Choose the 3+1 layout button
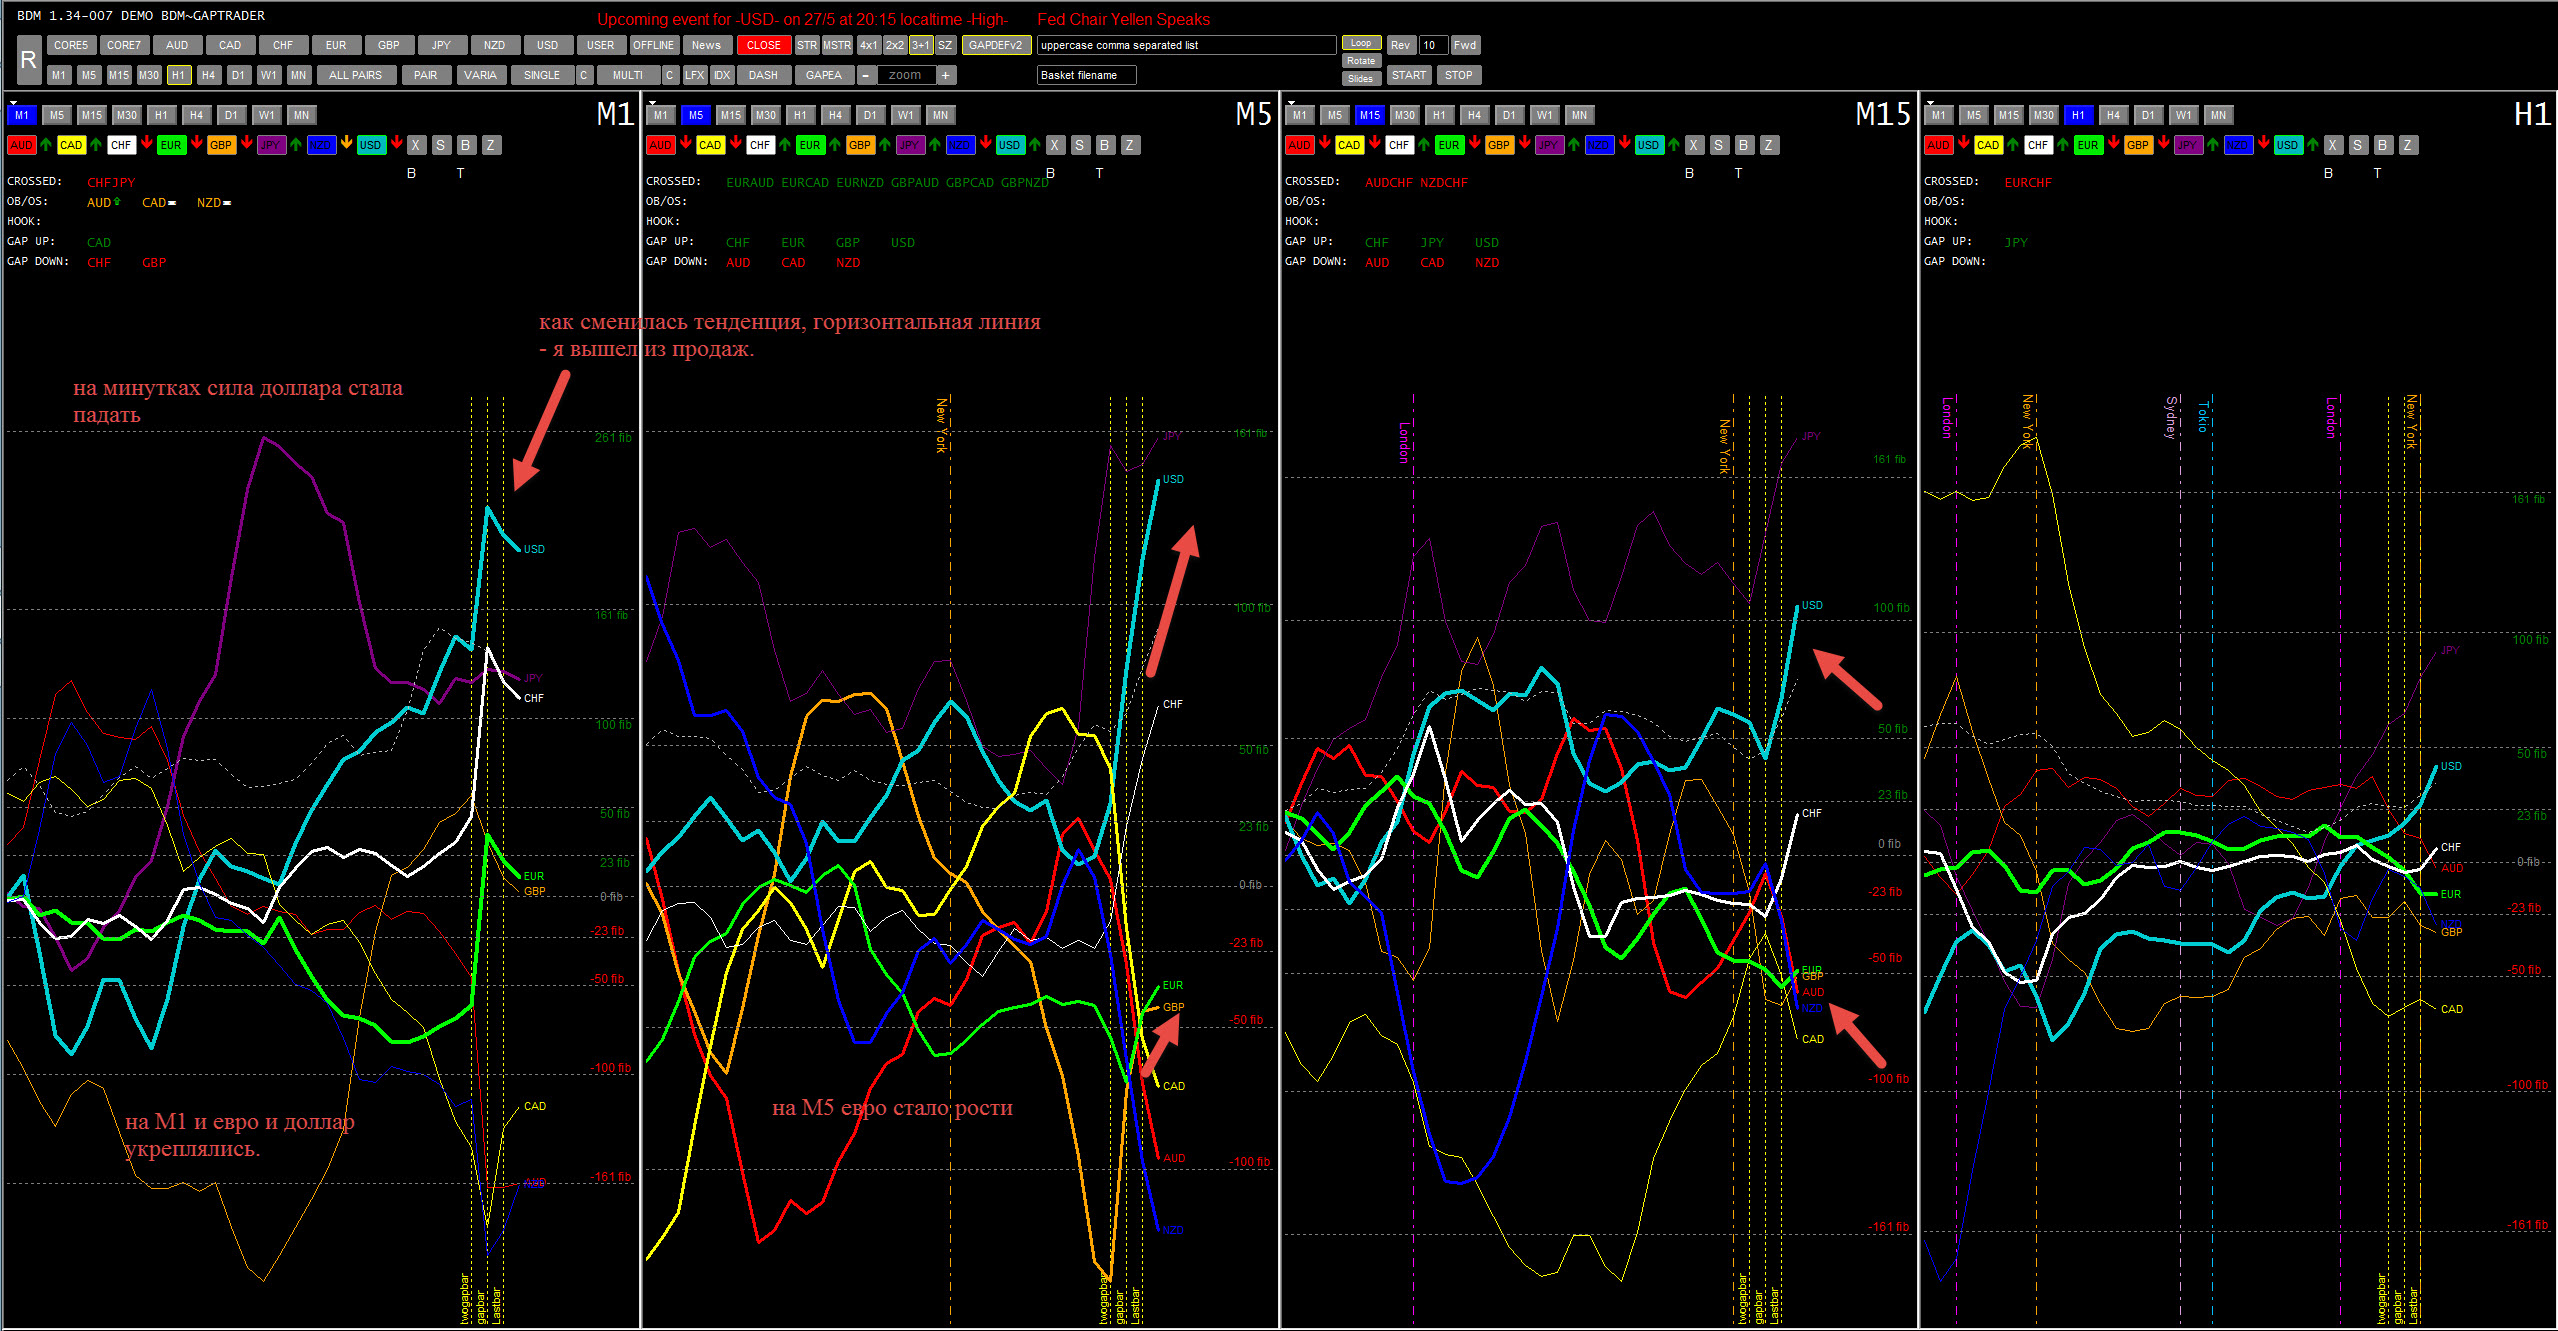The image size is (2558, 1331). click(921, 45)
